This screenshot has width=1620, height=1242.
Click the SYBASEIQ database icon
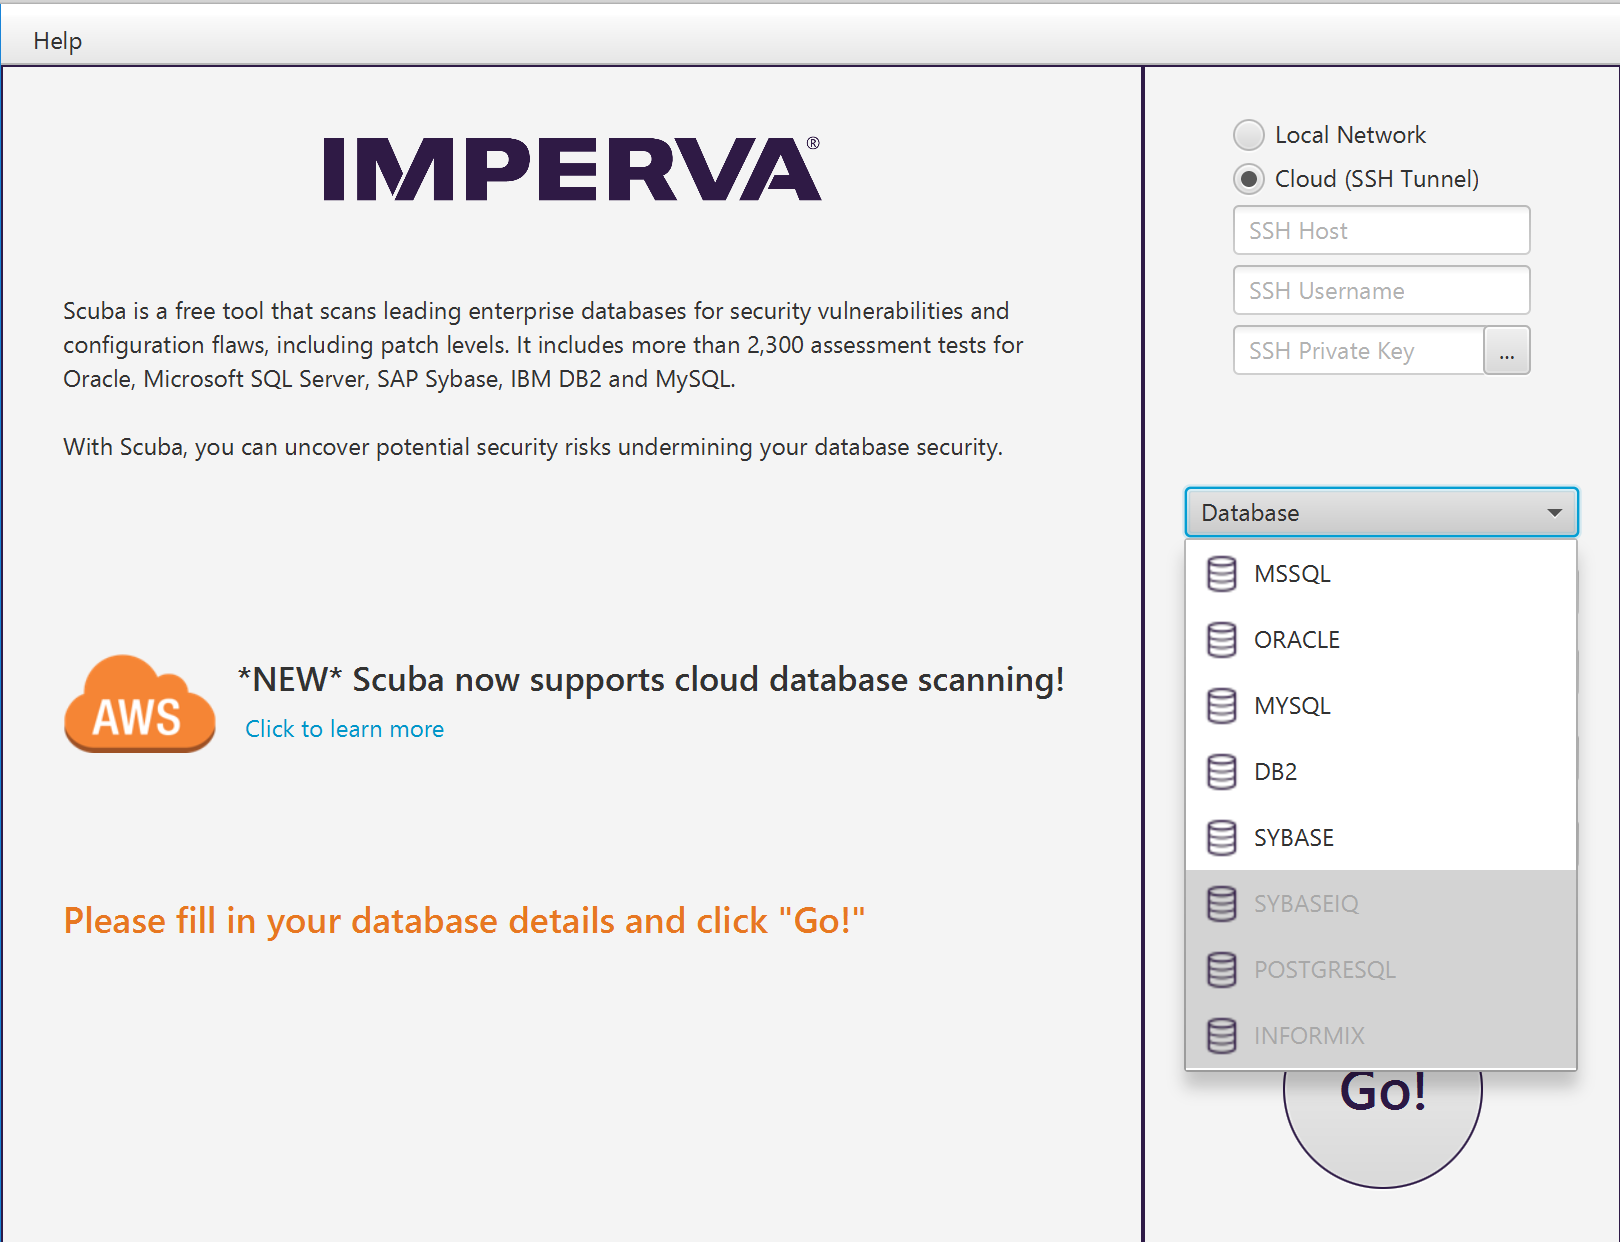pyautogui.click(x=1221, y=904)
